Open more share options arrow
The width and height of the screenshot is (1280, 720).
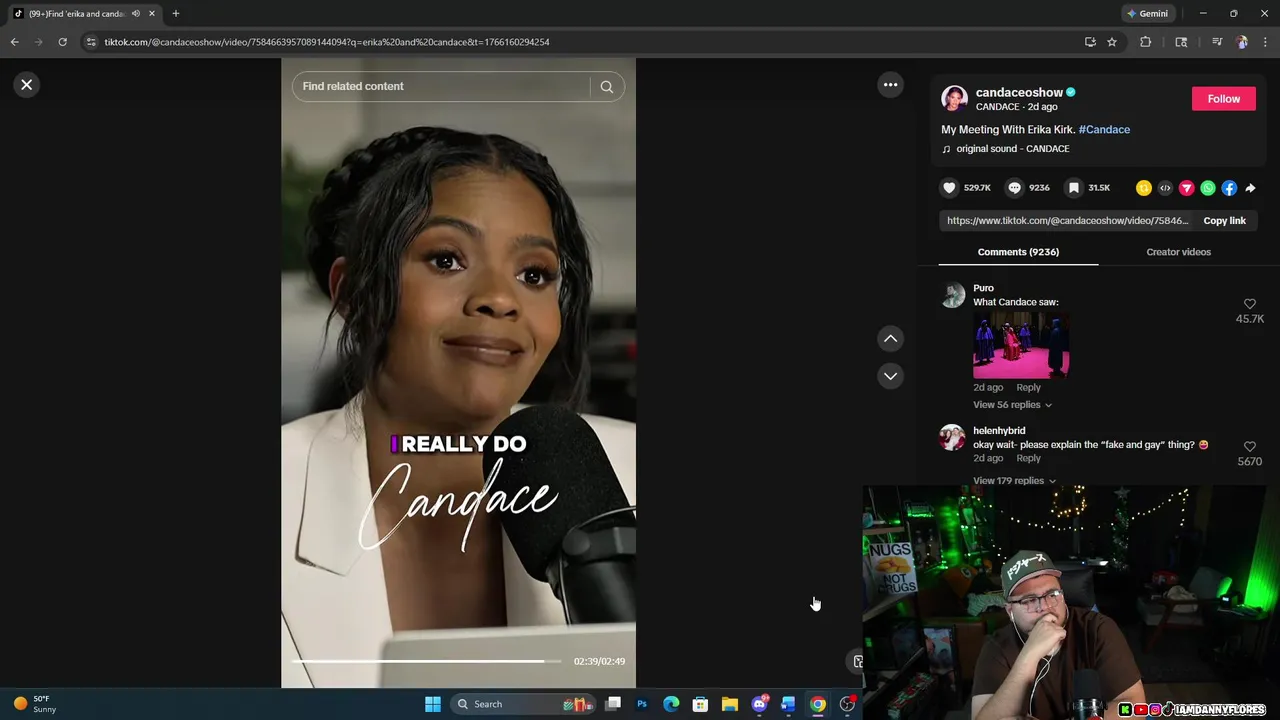coord(1250,188)
